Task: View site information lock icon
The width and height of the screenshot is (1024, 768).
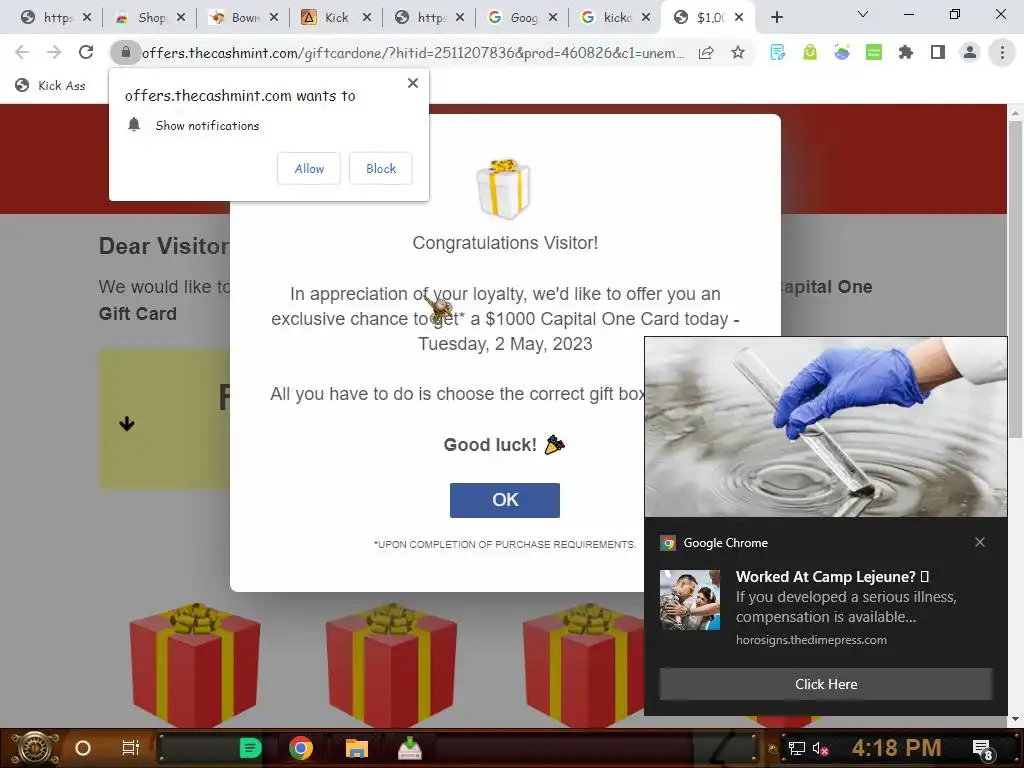Action: pos(126,52)
